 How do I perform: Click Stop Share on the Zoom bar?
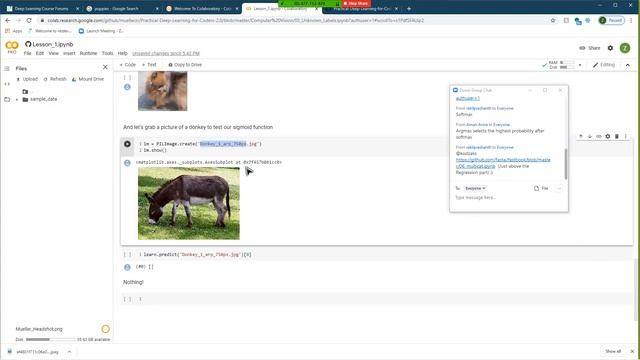coord(356,3)
